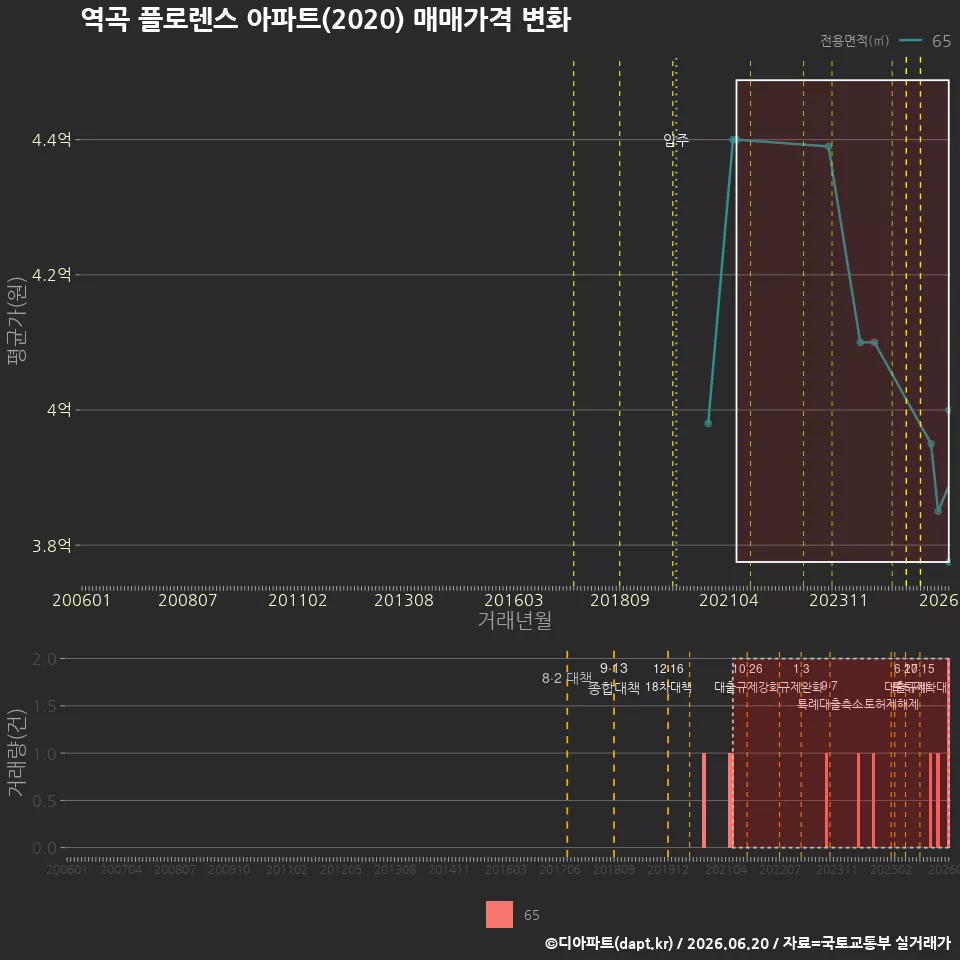
Task: Click the 1.5 label on volume axis
Action: coord(44,707)
